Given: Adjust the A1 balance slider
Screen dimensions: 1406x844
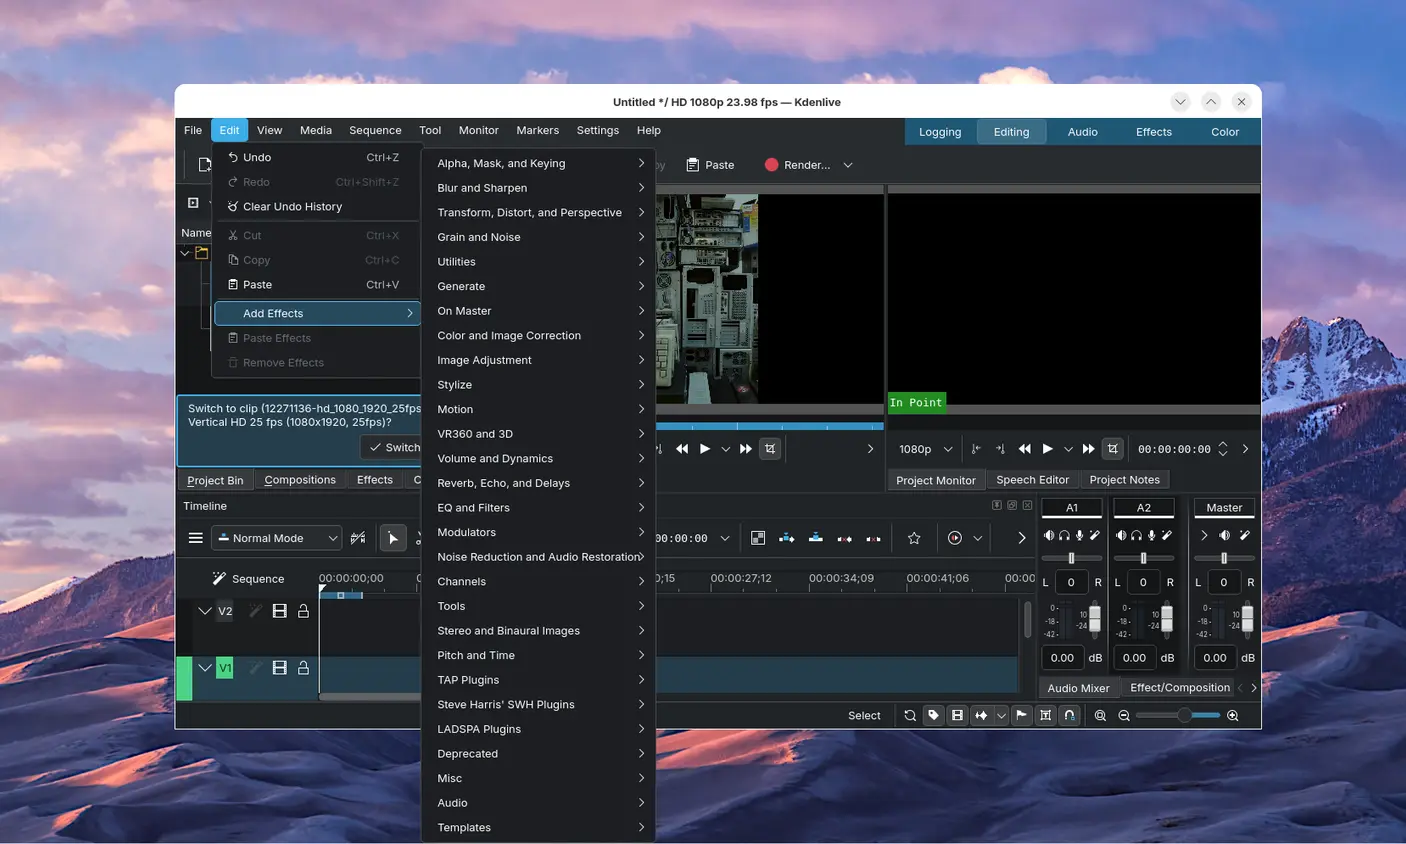Looking at the screenshot, I should [1071, 558].
